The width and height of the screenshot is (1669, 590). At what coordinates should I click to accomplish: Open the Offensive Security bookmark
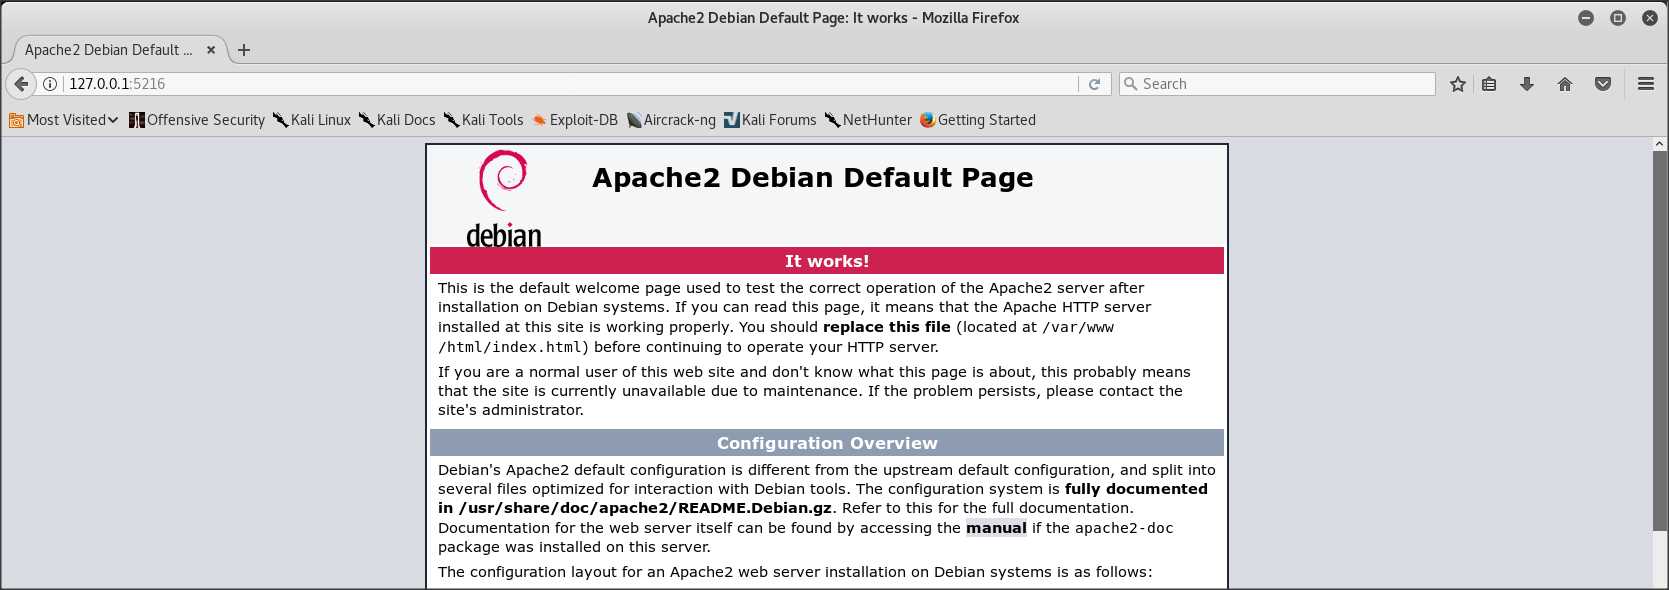(197, 120)
